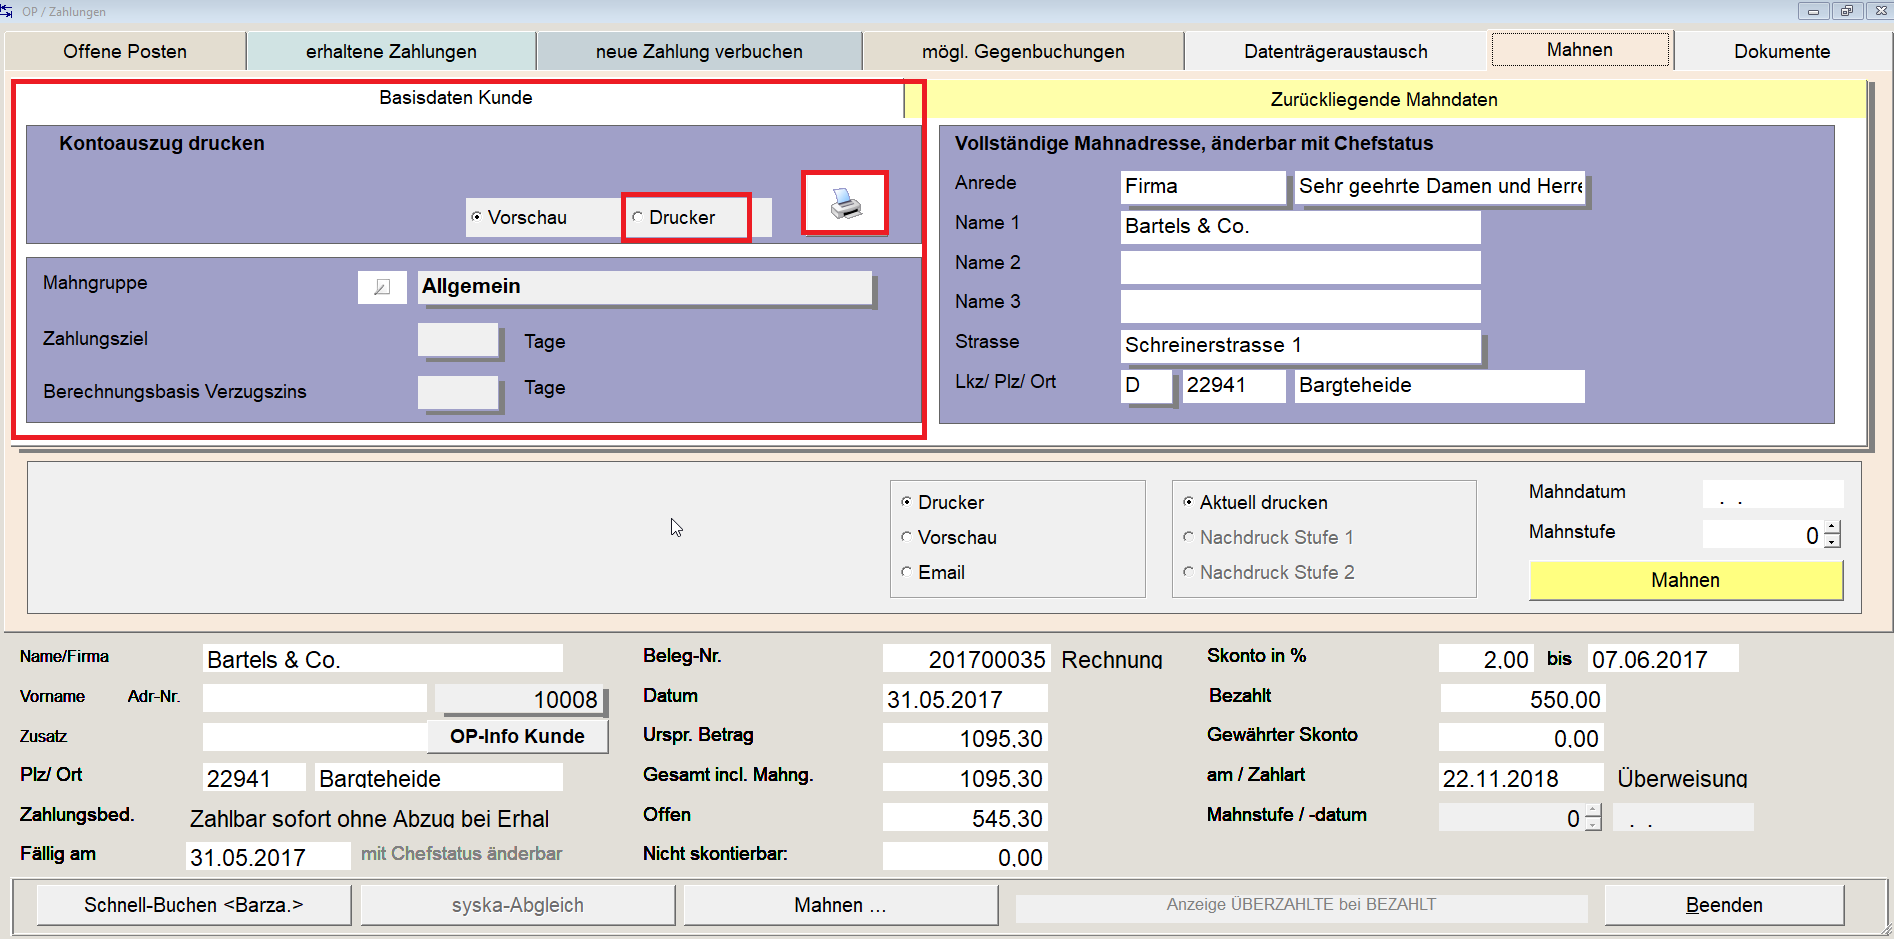Select the Mahnen tab
Screen dimensions: 1894x939
(x=1580, y=50)
